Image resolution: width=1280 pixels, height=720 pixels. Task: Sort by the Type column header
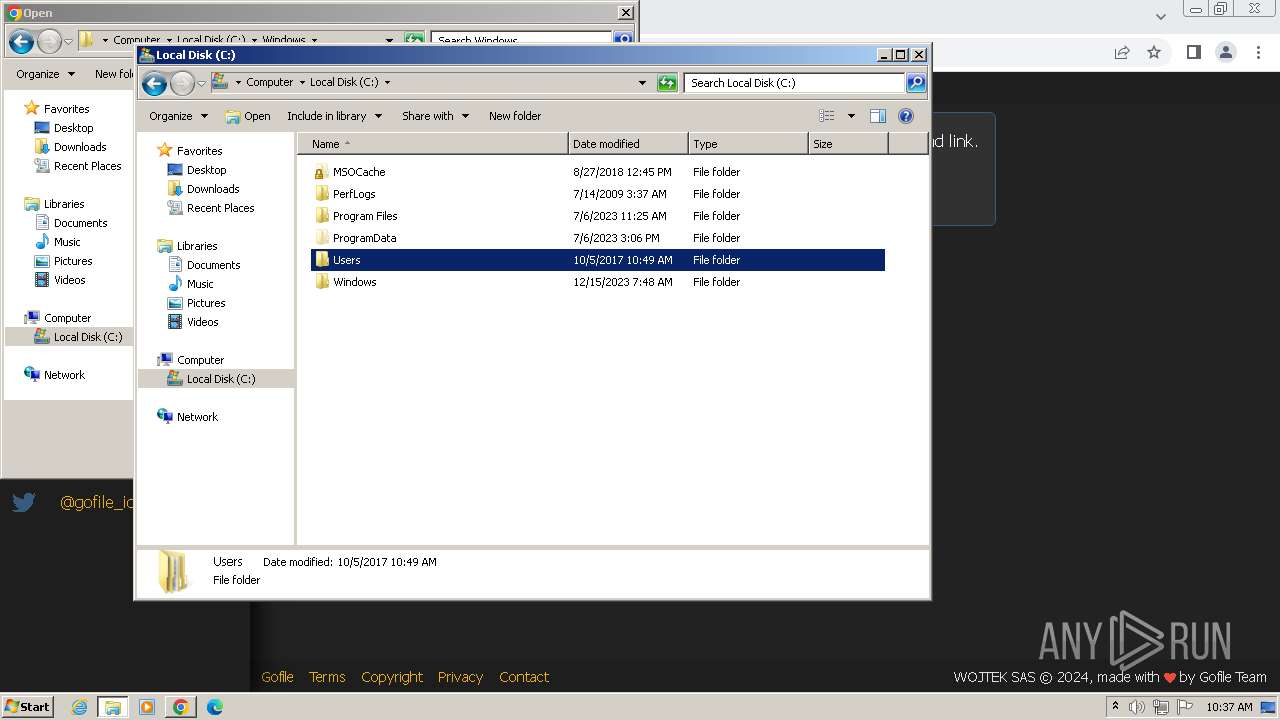[x=748, y=144]
